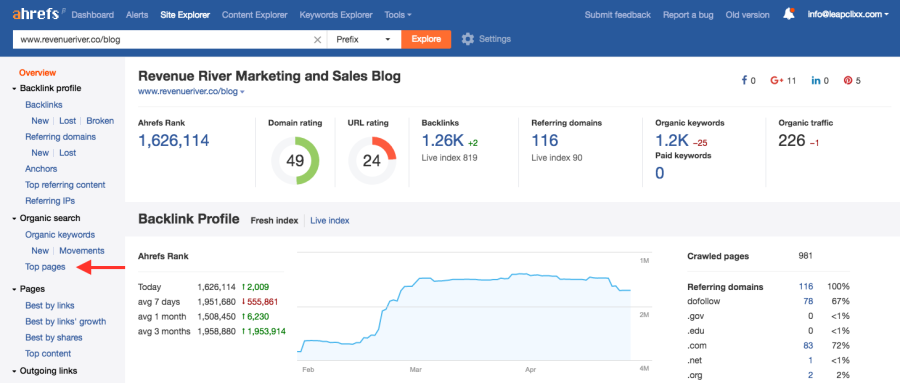Click the orange Explore button

coord(426,40)
